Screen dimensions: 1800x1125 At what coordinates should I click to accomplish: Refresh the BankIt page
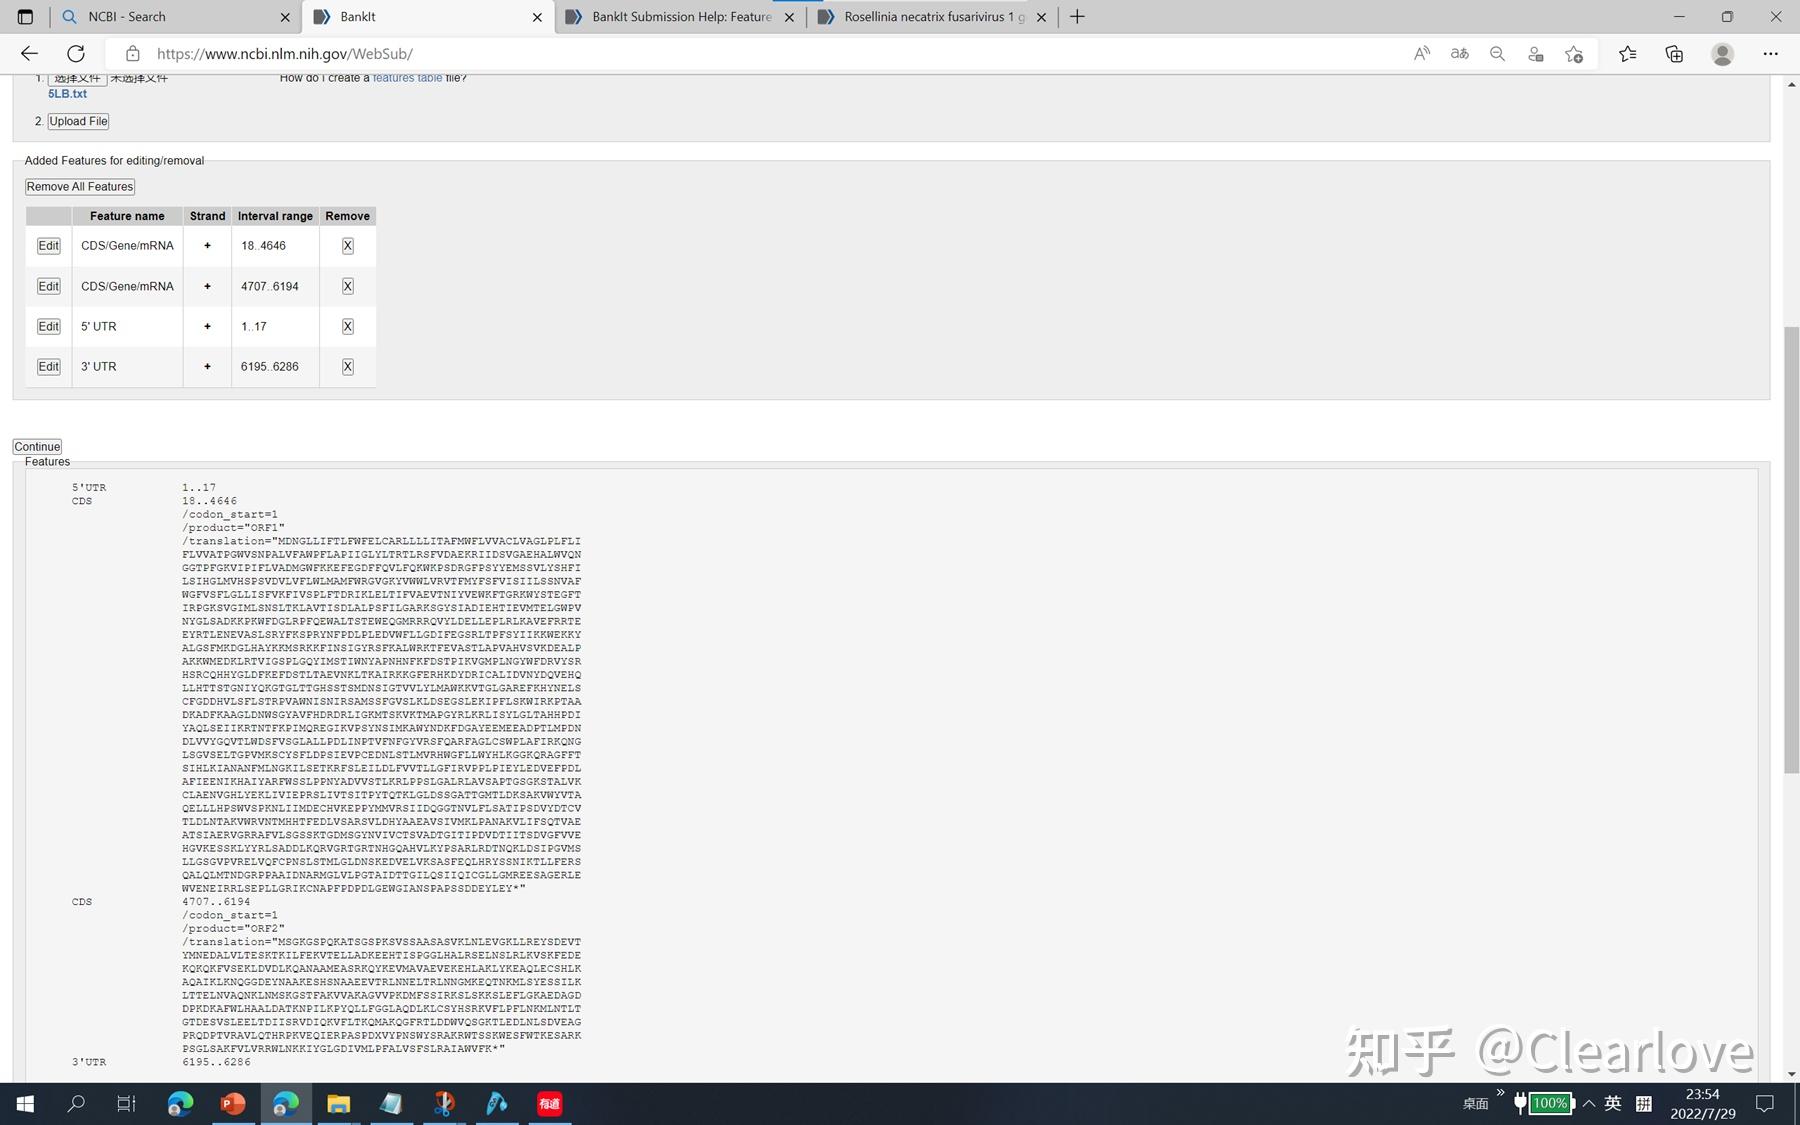pyautogui.click(x=76, y=53)
